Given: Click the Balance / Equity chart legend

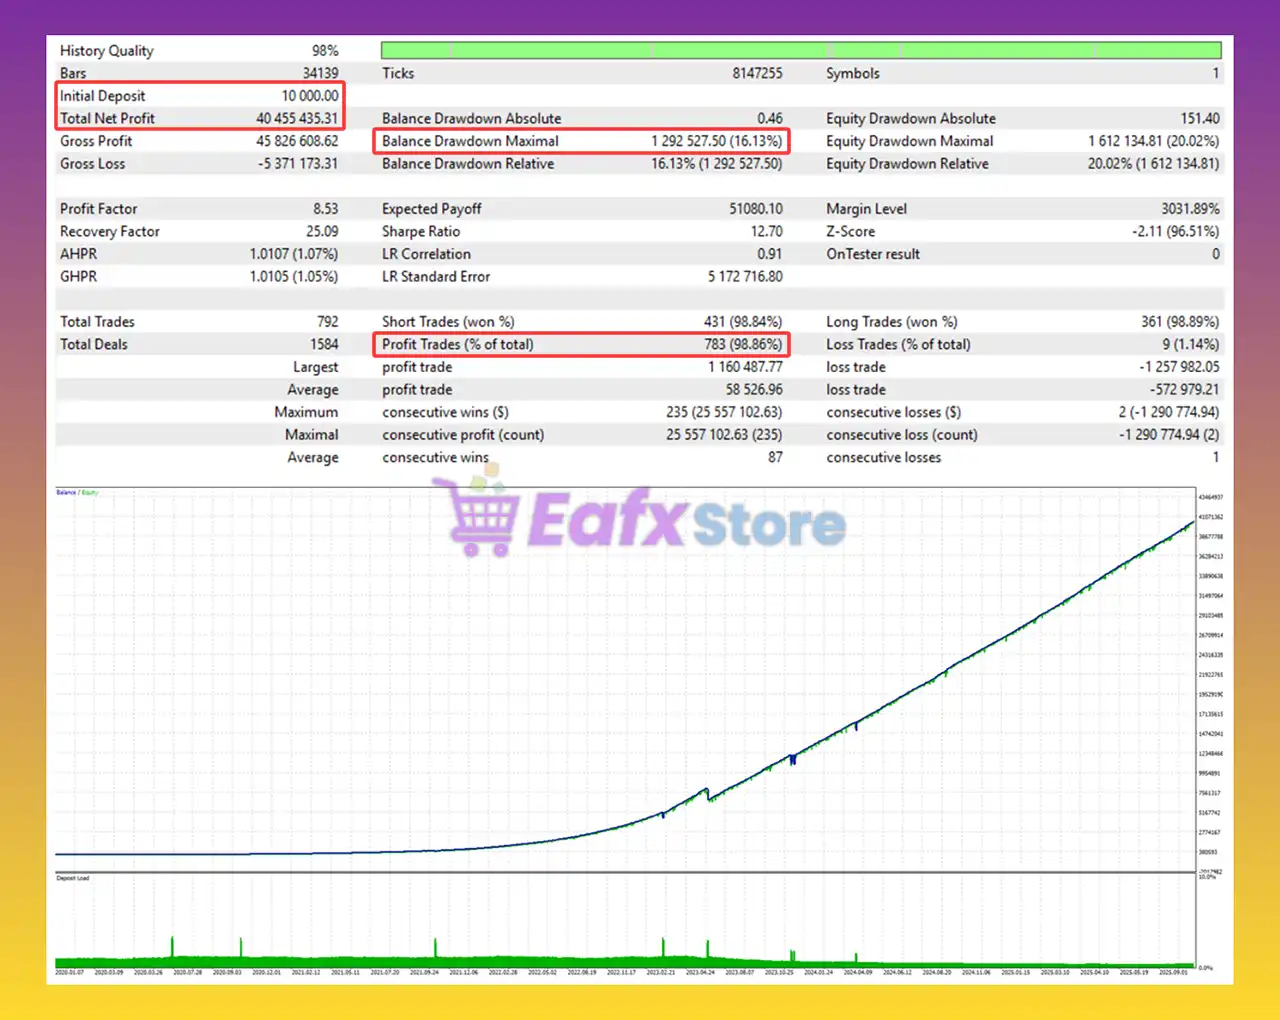Looking at the screenshot, I should pyautogui.click(x=77, y=493).
